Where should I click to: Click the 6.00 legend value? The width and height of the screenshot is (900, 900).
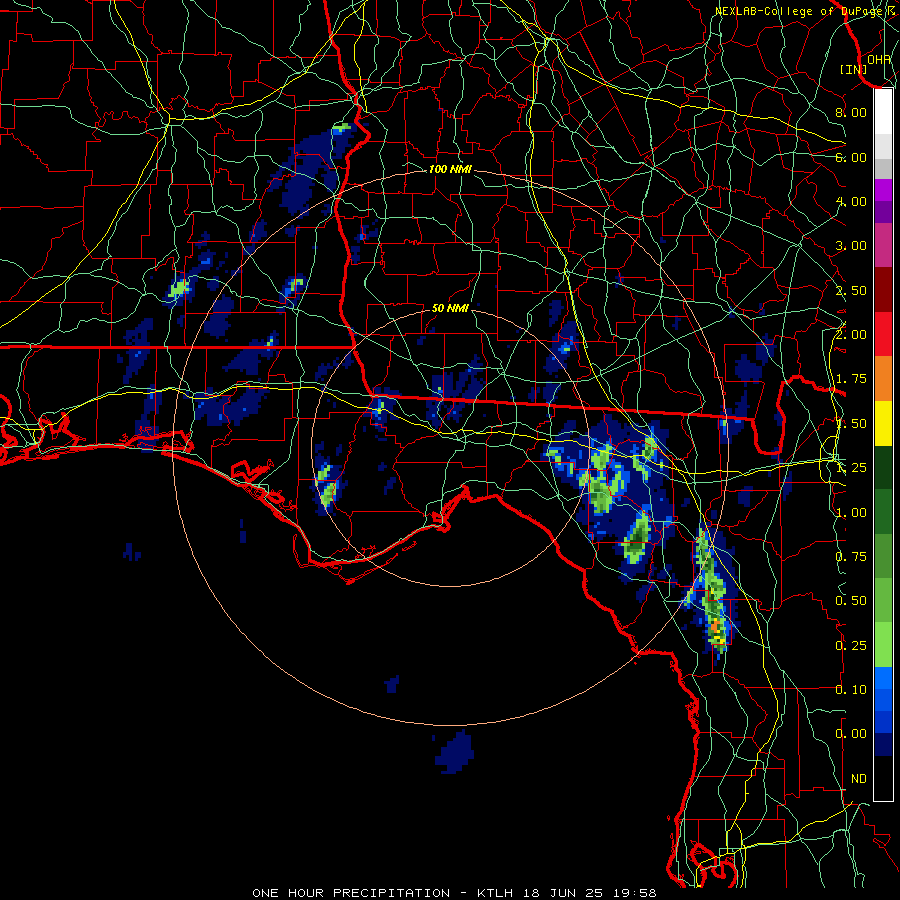coord(851,157)
